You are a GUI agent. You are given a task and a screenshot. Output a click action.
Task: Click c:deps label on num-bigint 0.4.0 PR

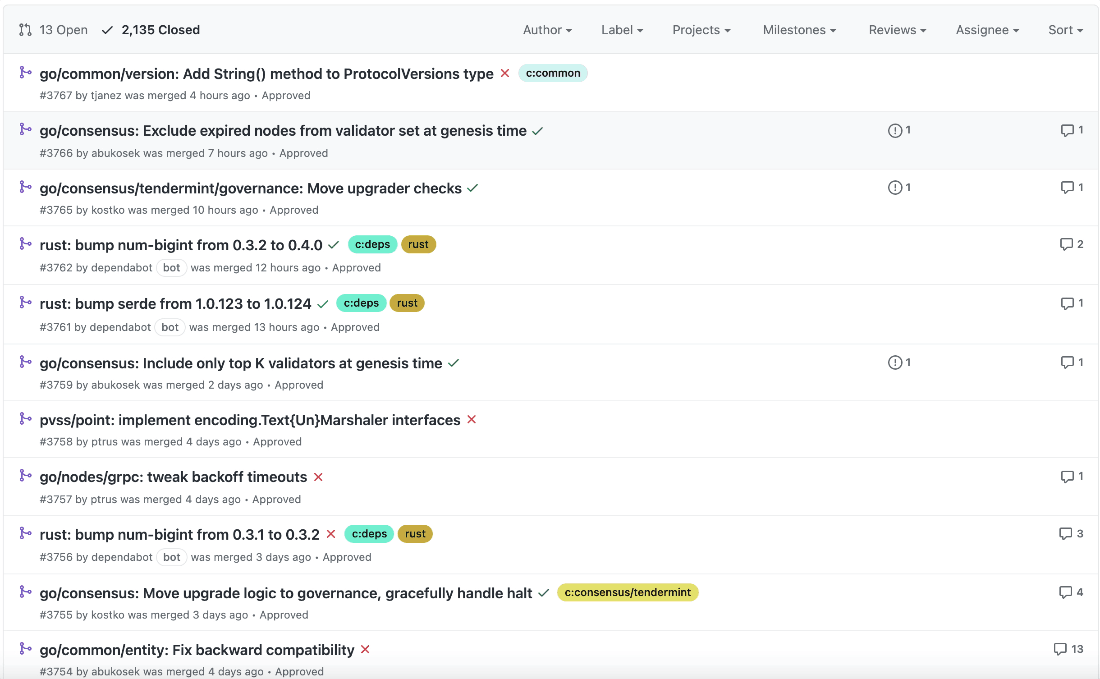coord(372,244)
